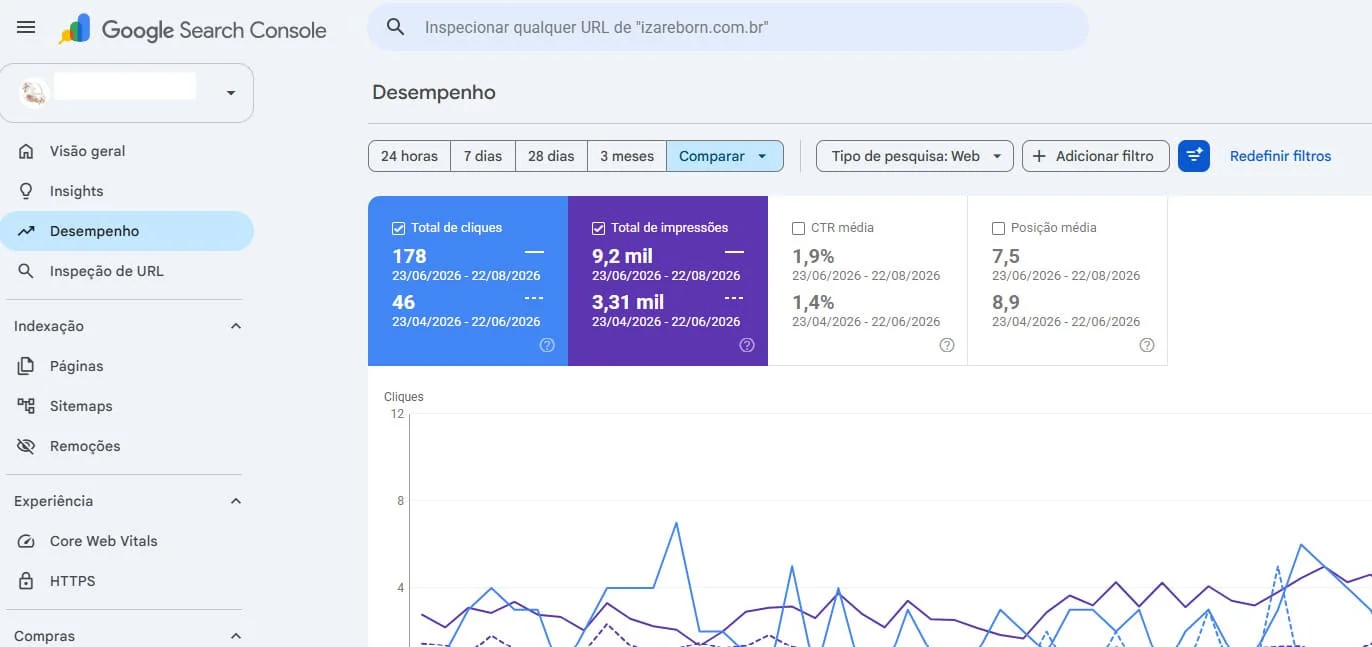Click the Desempenho trend icon
Screen dimensions: 1372x647
[26, 231]
